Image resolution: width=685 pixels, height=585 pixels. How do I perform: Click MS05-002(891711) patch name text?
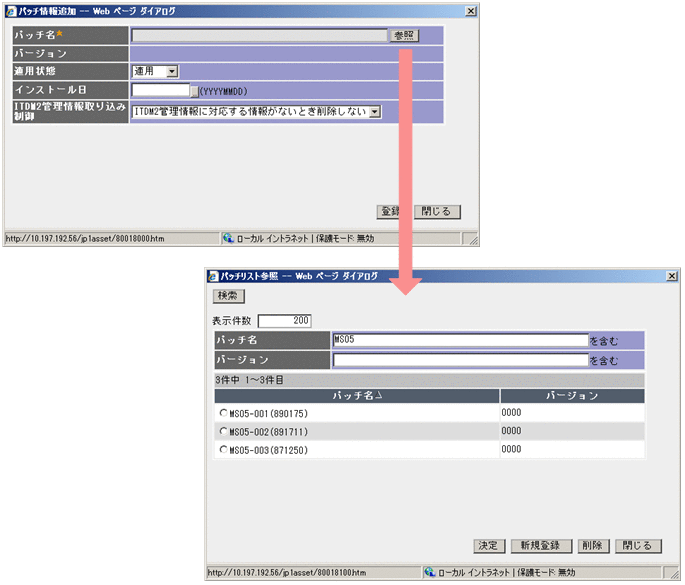[x=269, y=432]
